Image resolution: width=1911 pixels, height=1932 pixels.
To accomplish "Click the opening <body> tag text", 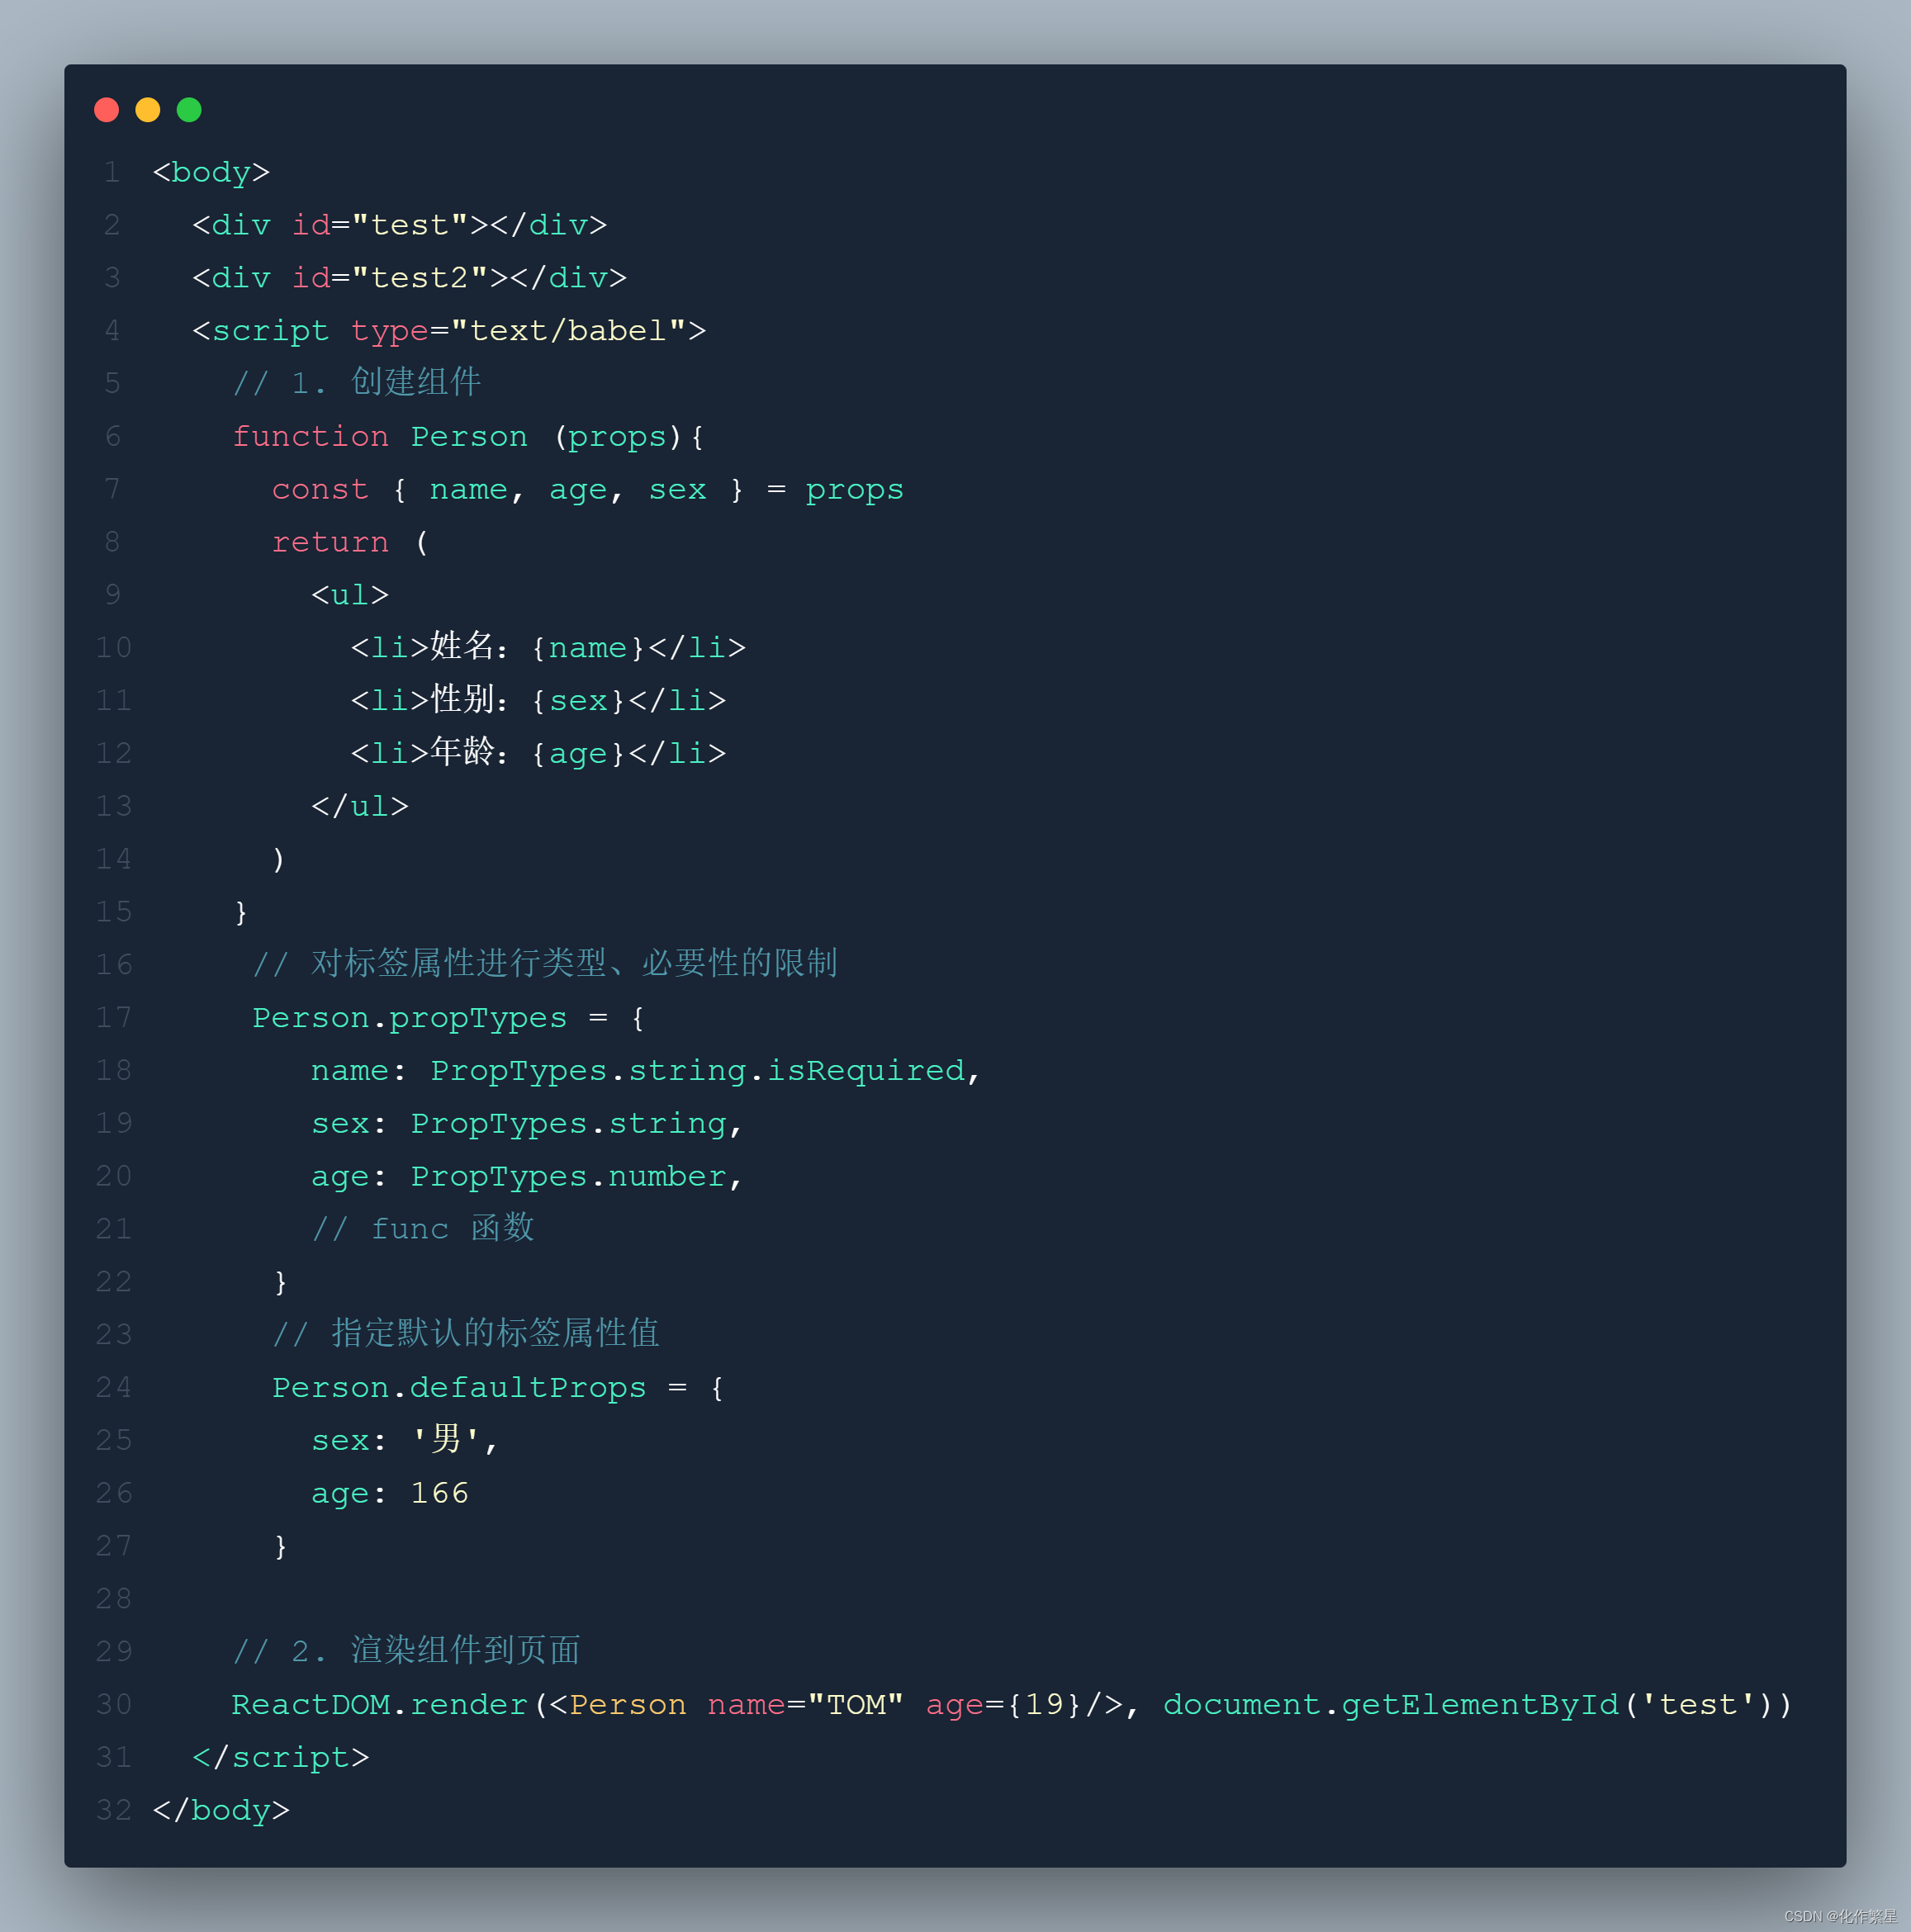I will click(x=211, y=173).
